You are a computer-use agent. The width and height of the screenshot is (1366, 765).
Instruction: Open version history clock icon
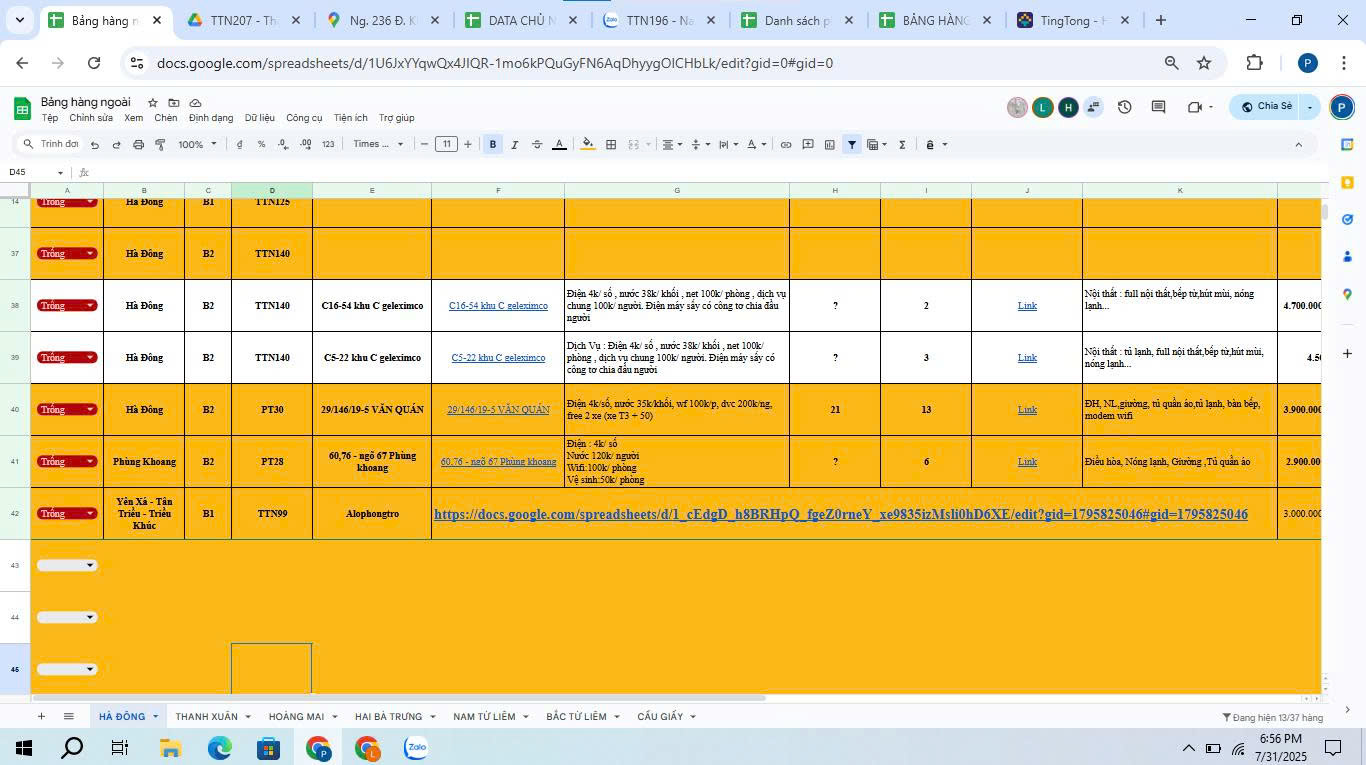point(1125,107)
